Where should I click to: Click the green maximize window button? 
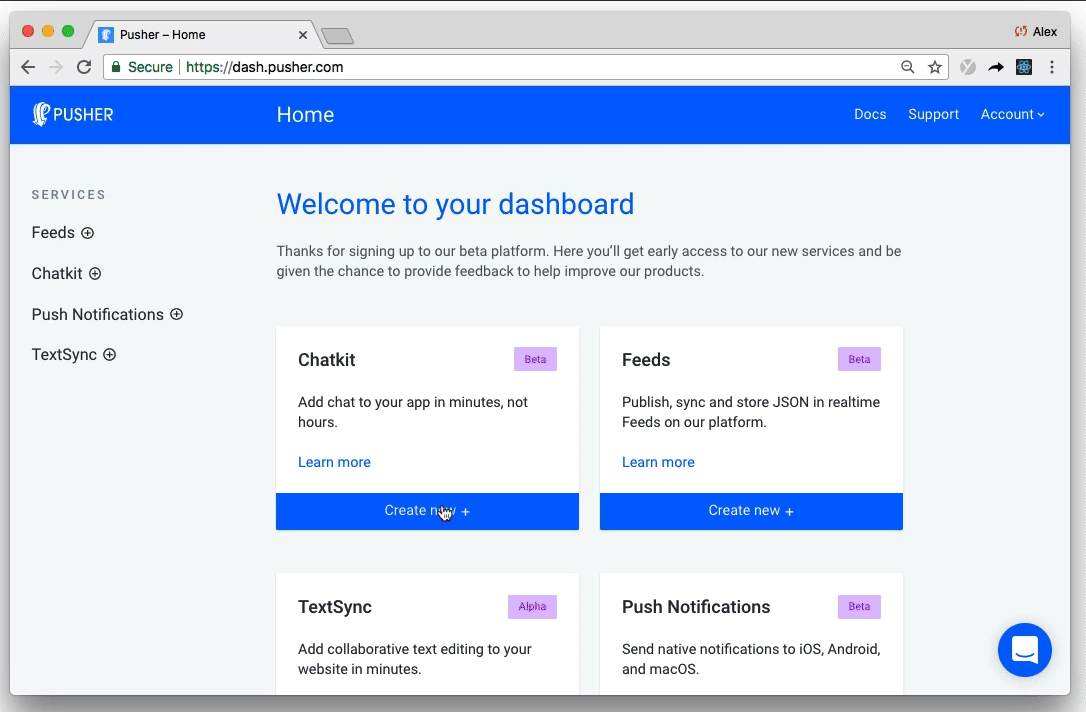(x=68, y=31)
